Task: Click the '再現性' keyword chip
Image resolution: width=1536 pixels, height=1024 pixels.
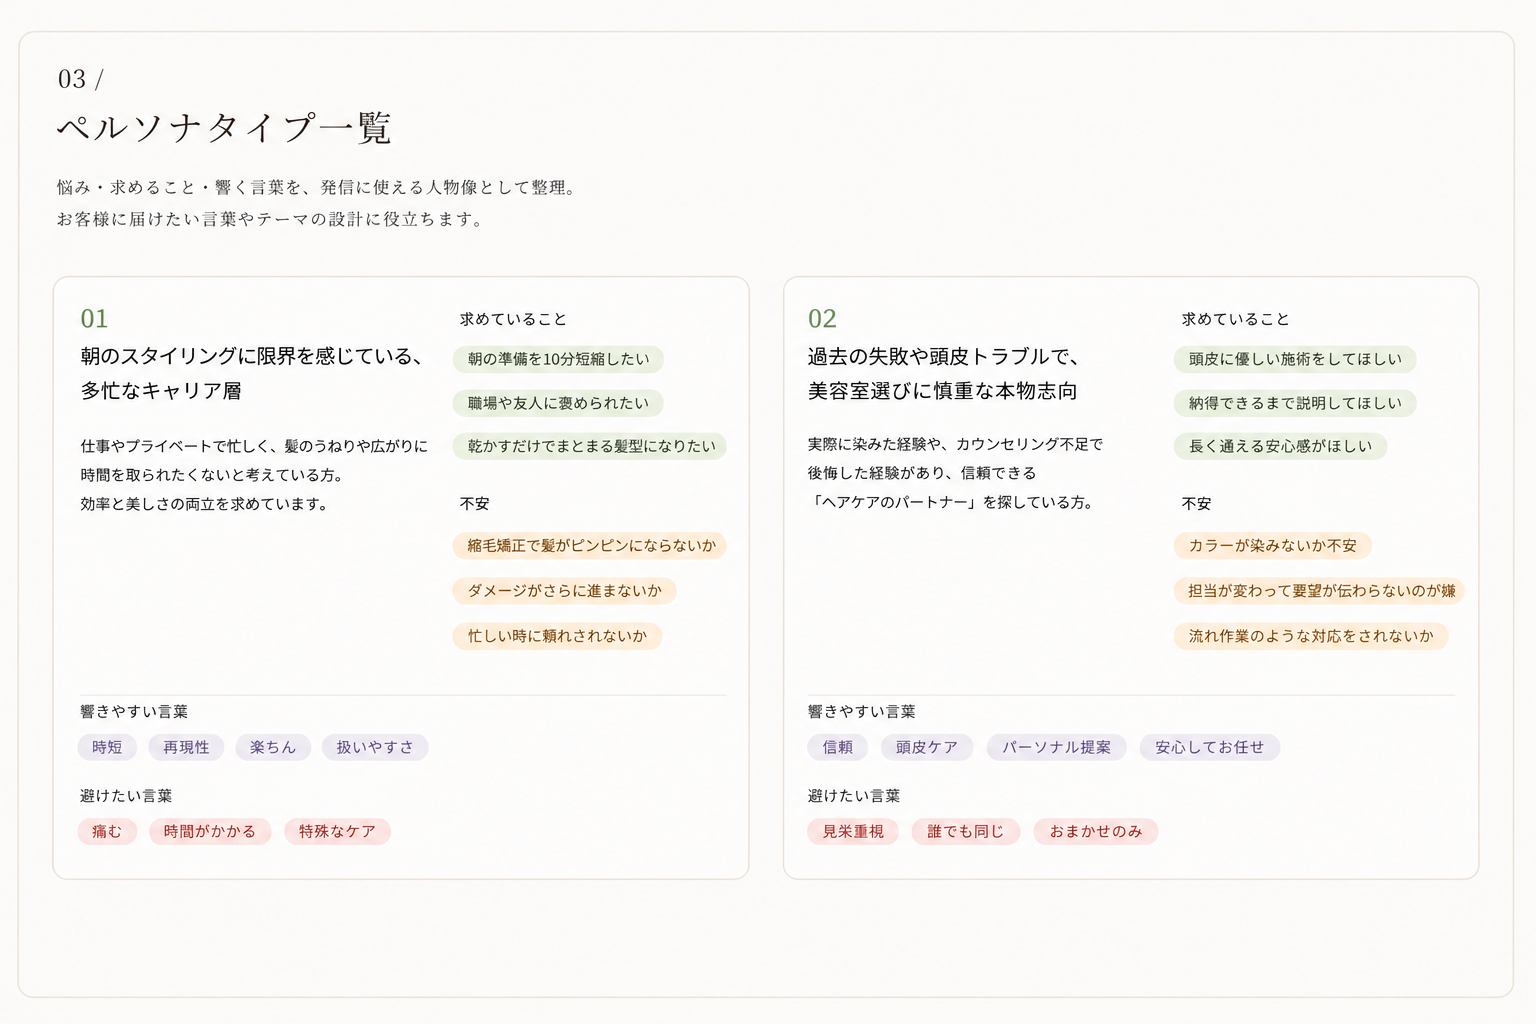Action: [x=186, y=747]
